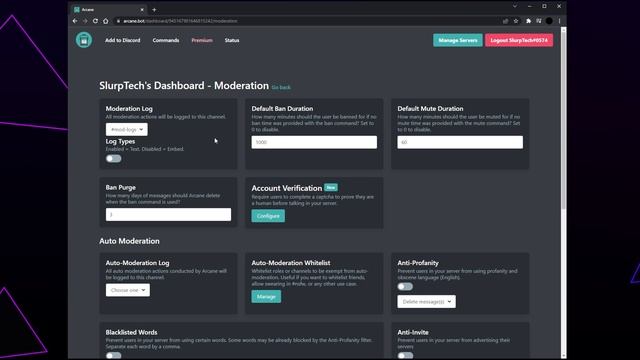Click Manage under Auto-Moderation Whitelist
This screenshot has height=360, width=640.
pyautogui.click(x=266, y=296)
